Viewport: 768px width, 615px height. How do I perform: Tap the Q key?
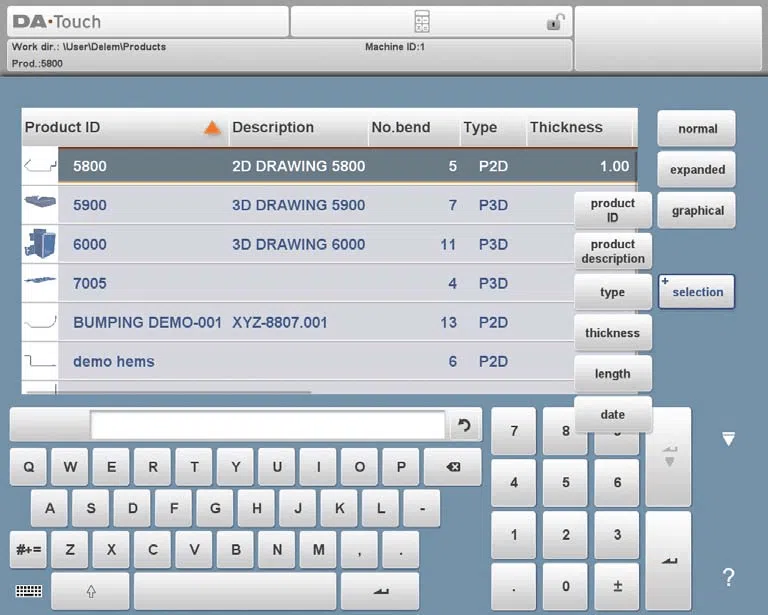coord(28,467)
